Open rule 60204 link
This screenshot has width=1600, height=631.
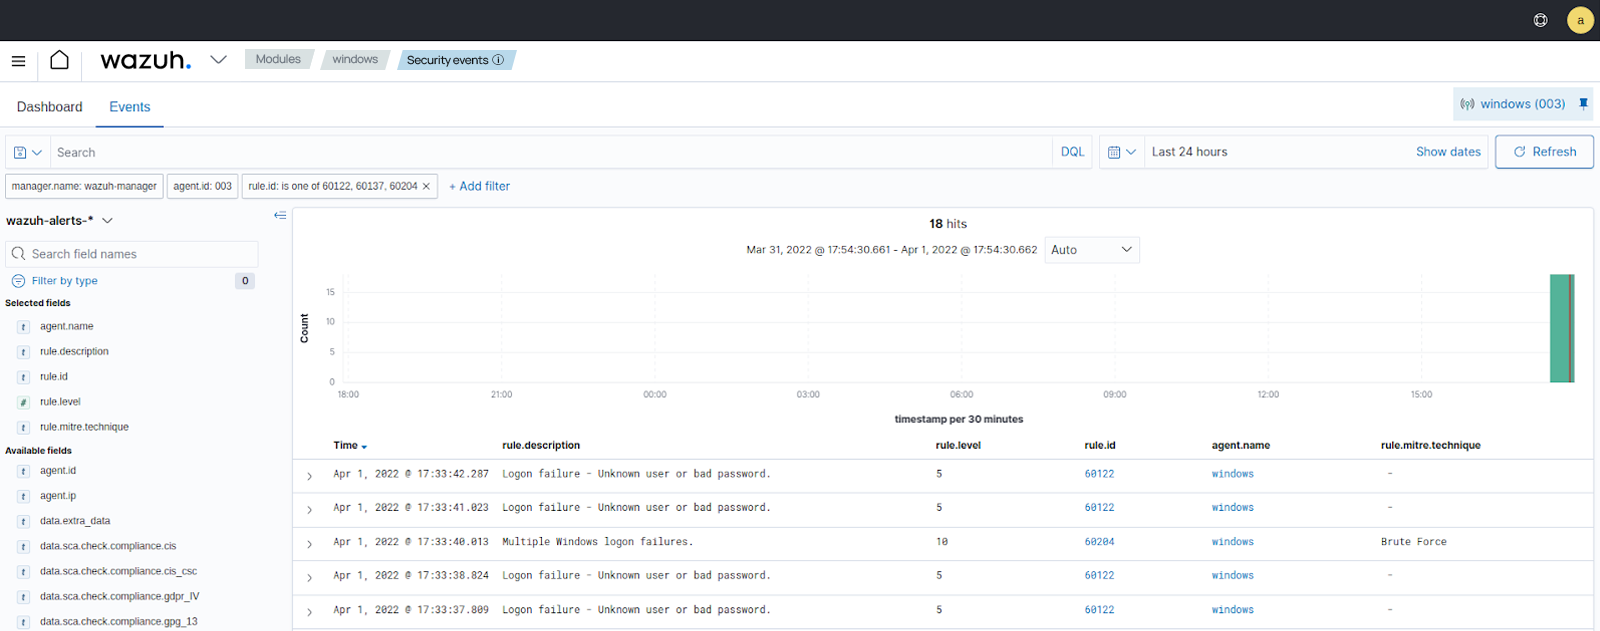pyautogui.click(x=1099, y=542)
